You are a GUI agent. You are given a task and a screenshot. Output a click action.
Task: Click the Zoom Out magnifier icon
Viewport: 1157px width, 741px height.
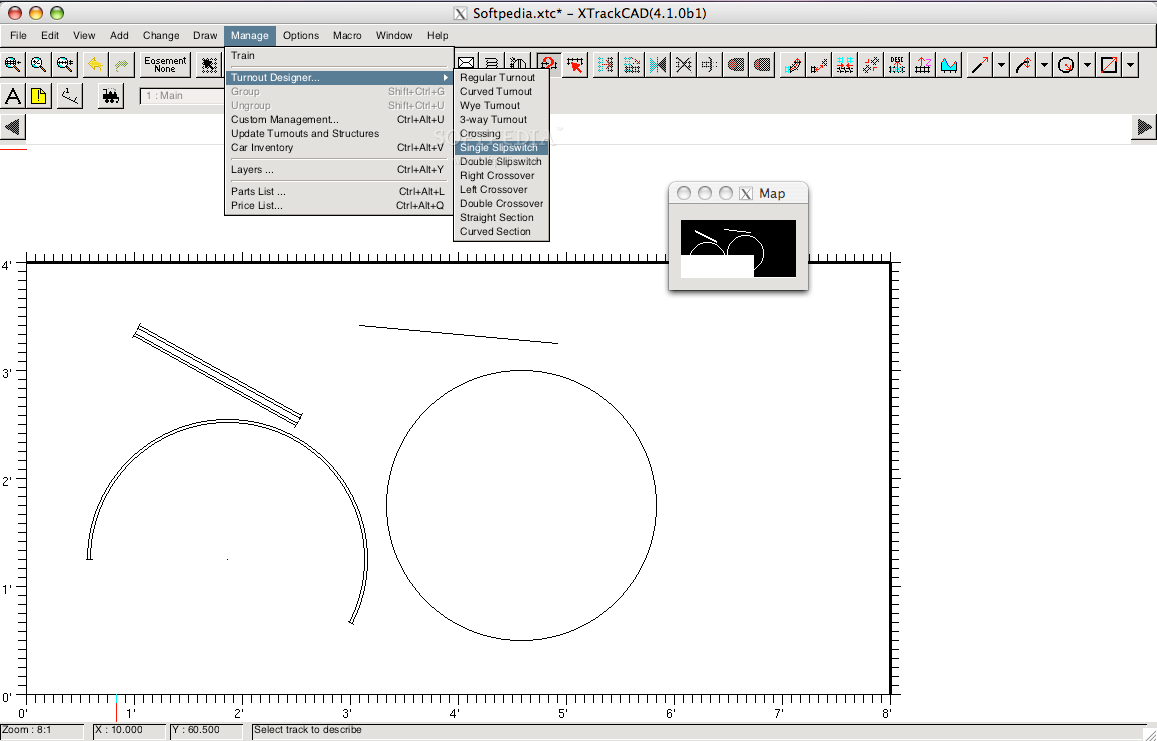66,65
